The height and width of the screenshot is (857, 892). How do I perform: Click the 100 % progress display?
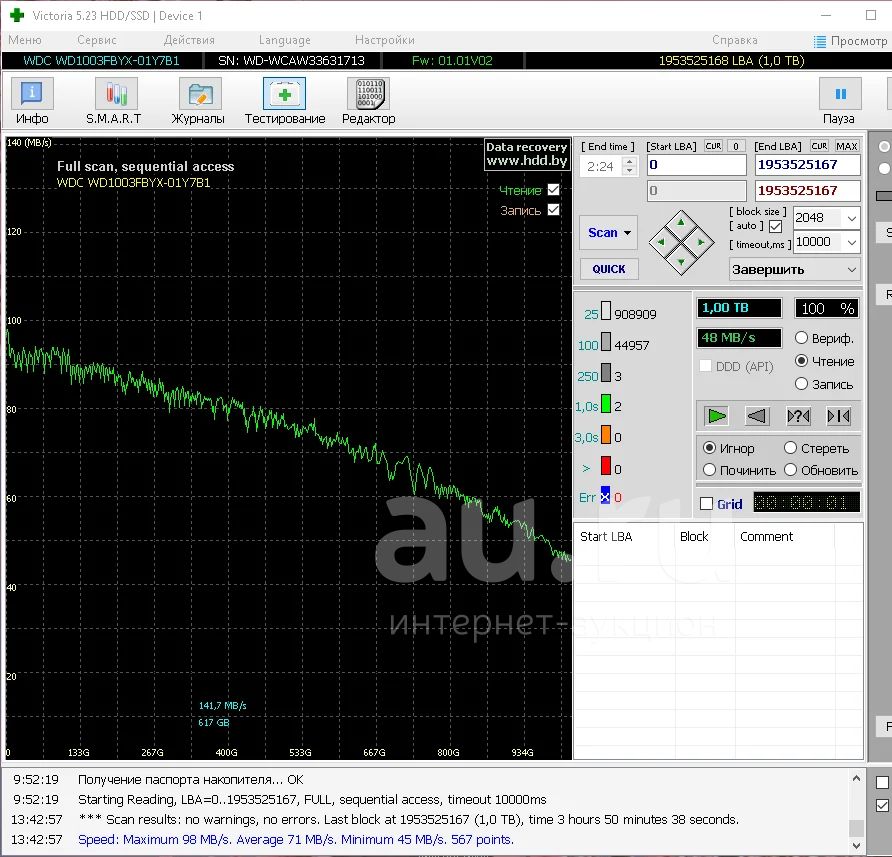[827, 308]
